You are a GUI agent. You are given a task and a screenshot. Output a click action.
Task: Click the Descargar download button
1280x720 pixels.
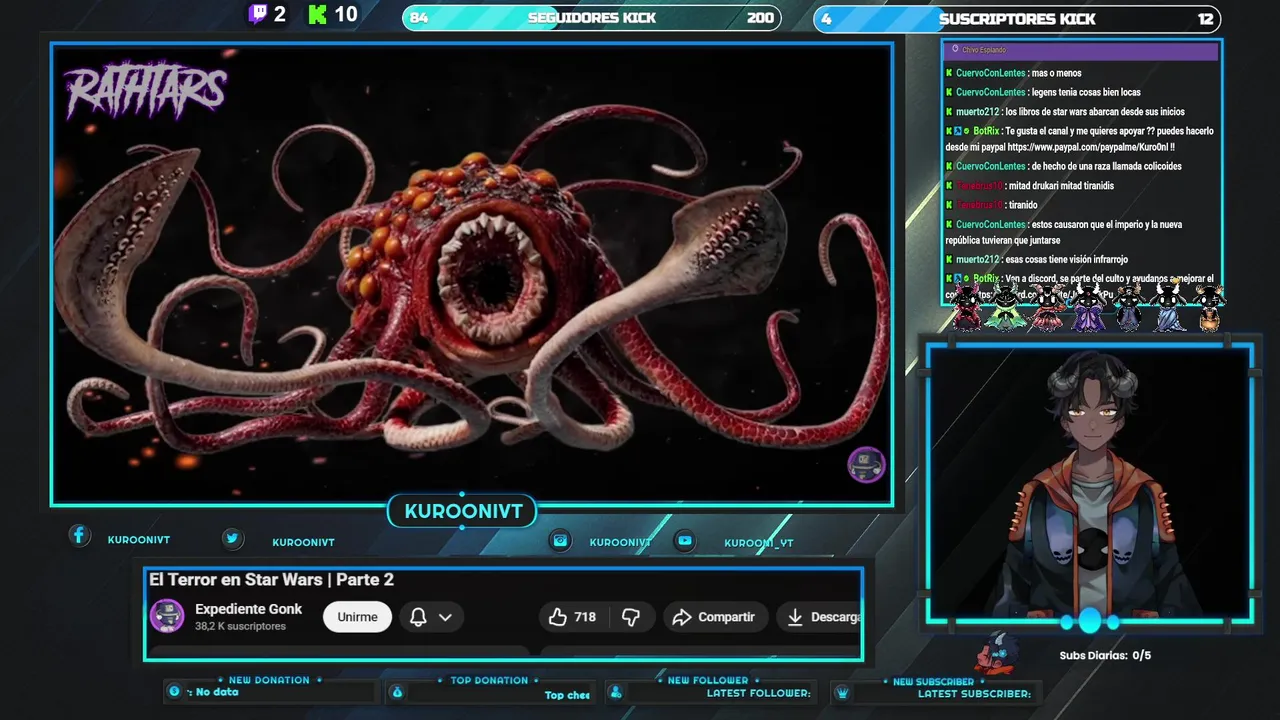pos(820,617)
